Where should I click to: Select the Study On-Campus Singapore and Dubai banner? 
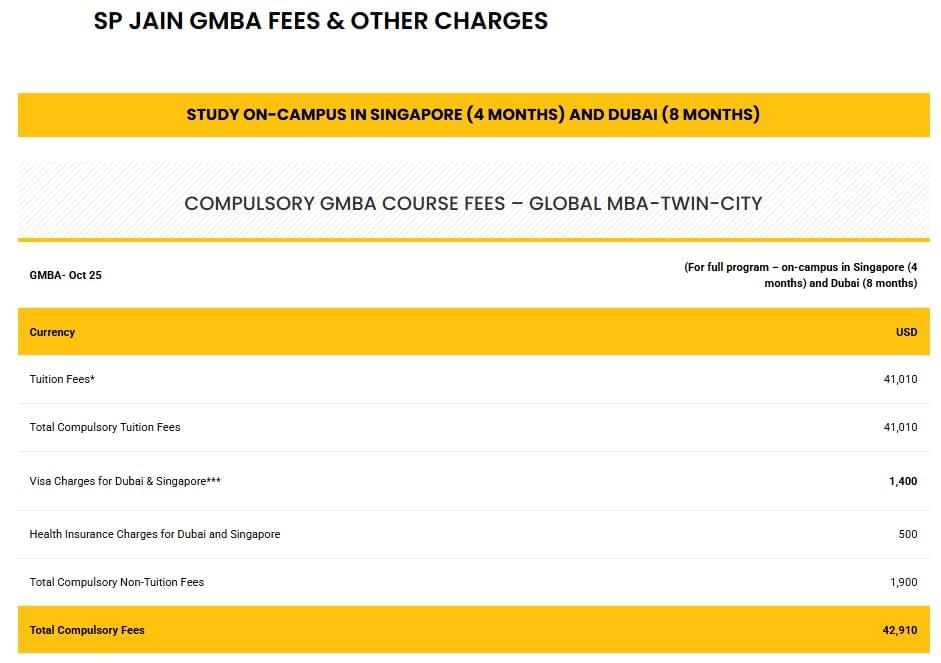tap(473, 114)
